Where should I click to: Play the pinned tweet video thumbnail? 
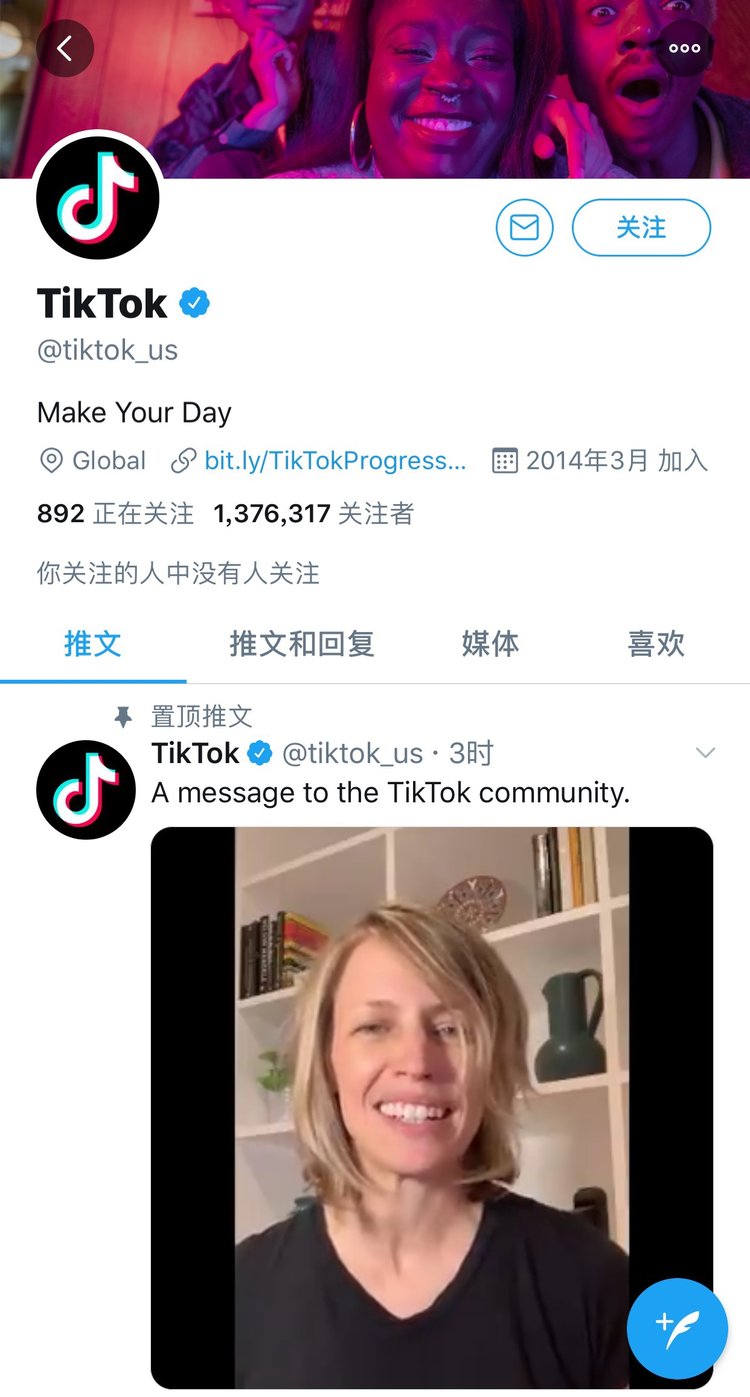coord(432,1108)
